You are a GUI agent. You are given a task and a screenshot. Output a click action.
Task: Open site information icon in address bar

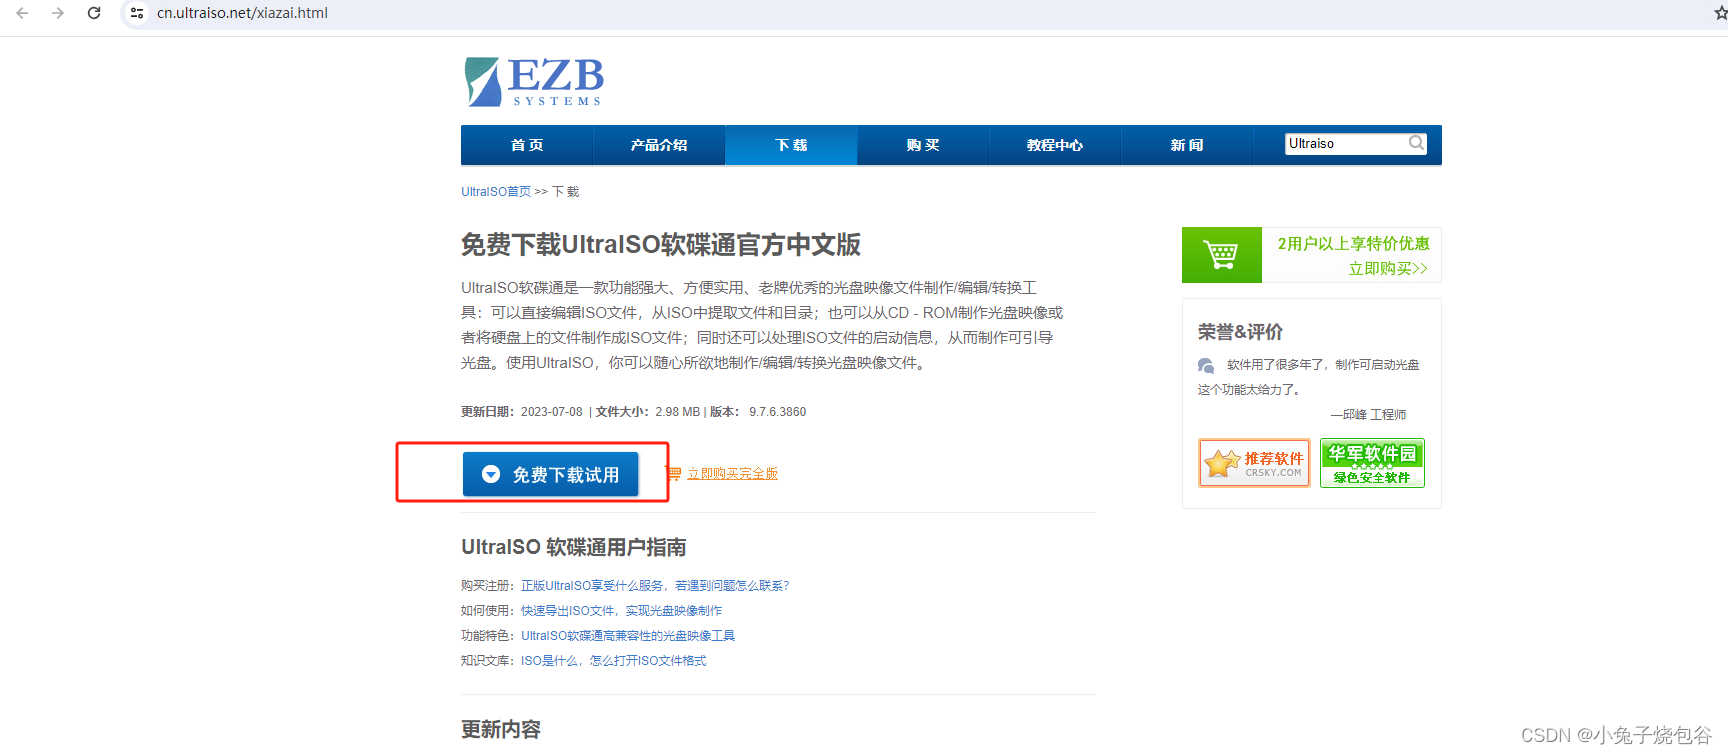click(x=137, y=13)
